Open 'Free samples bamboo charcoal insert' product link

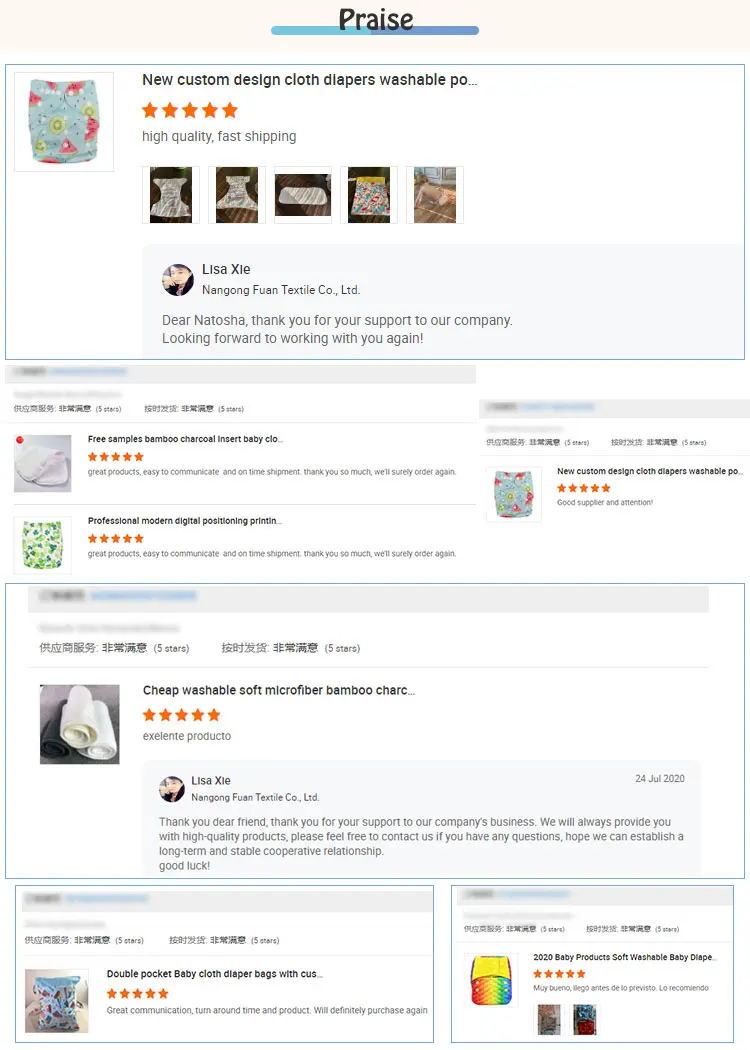pyautogui.click(x=185, y=439)
